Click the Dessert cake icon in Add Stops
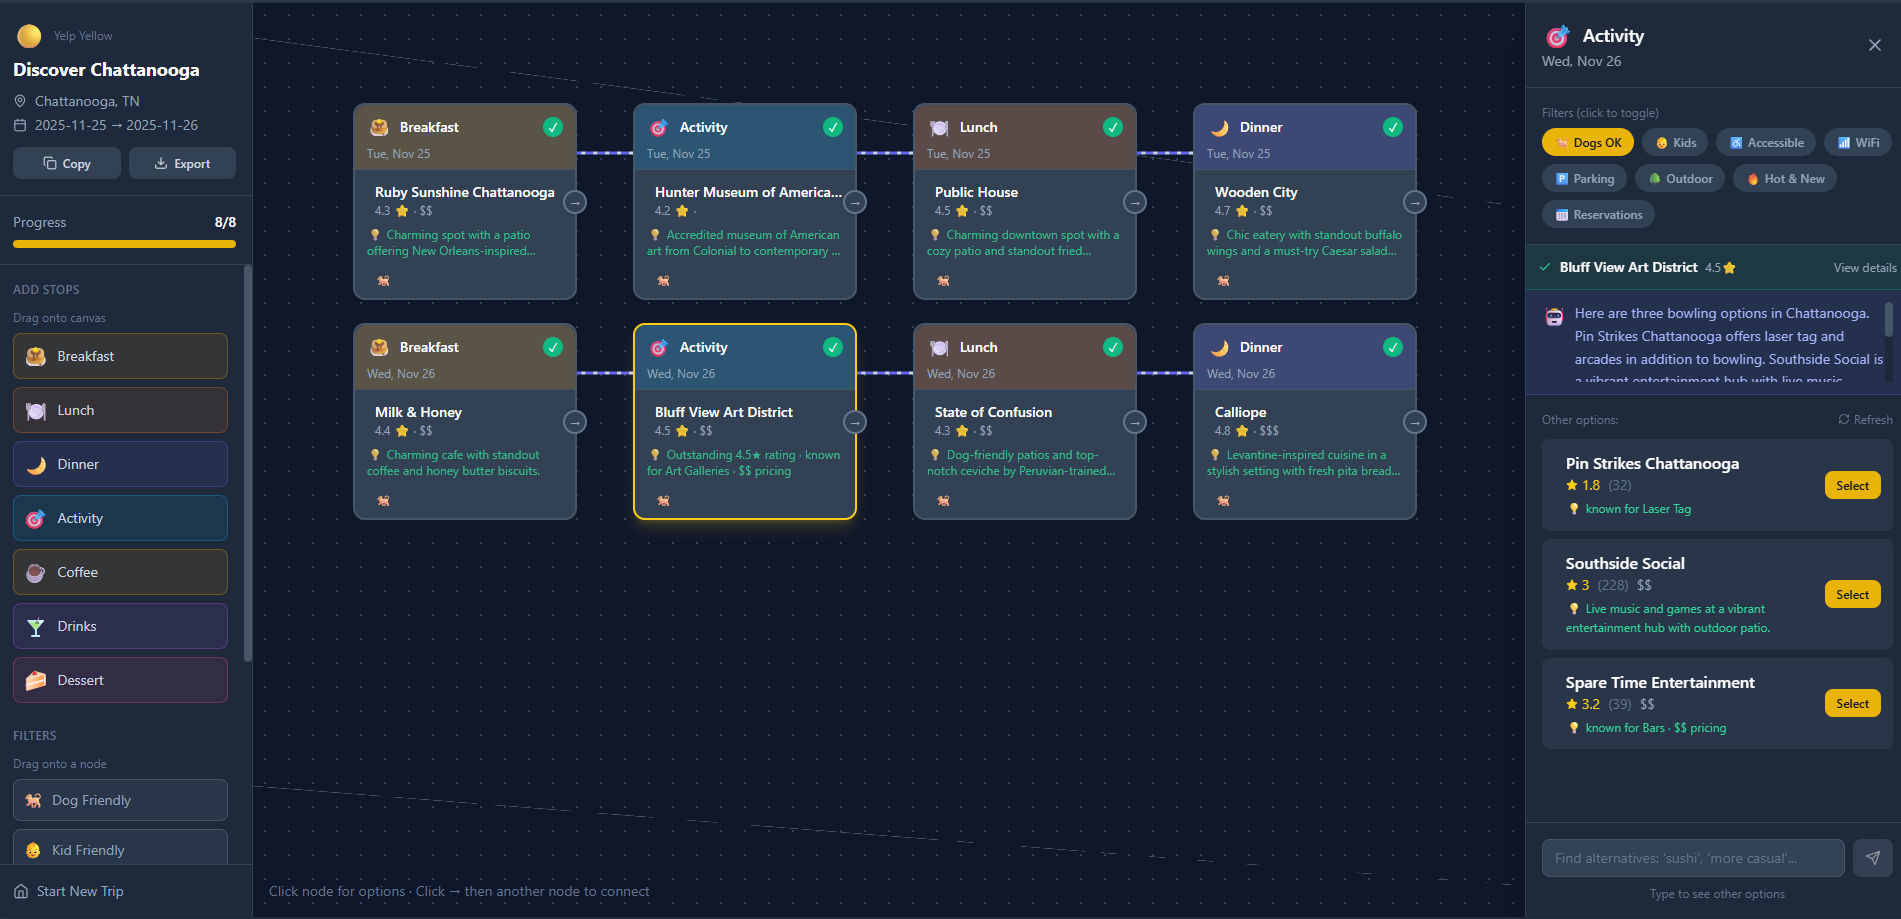1901x919 pixels. (36, 681)
